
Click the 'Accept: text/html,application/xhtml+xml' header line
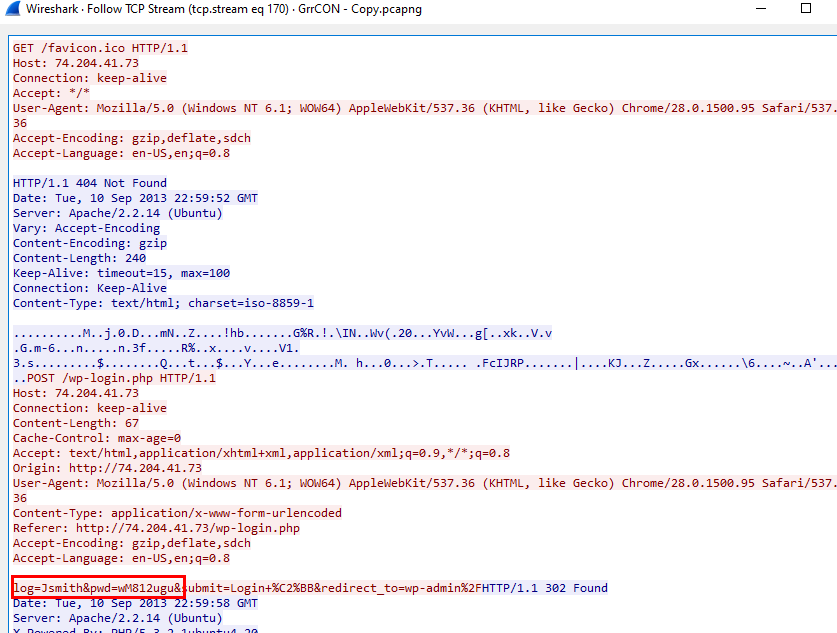(x=262, y=453)
